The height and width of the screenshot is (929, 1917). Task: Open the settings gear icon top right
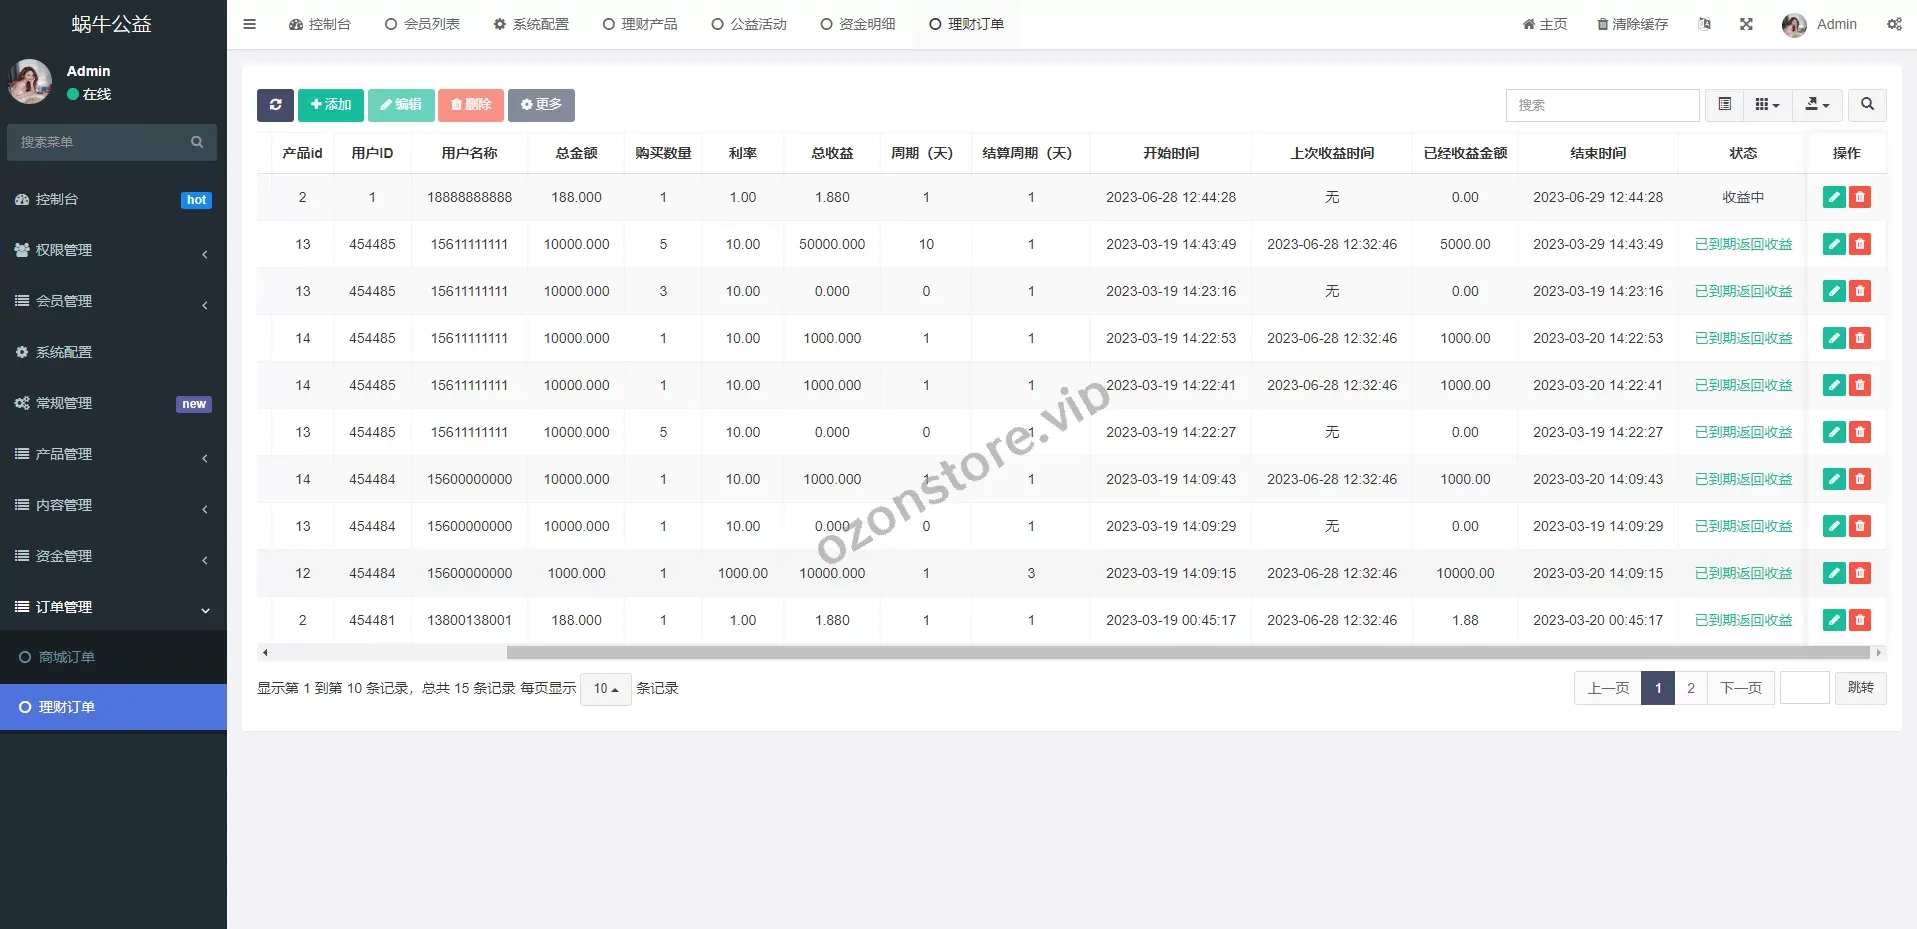pos(1895,23)
